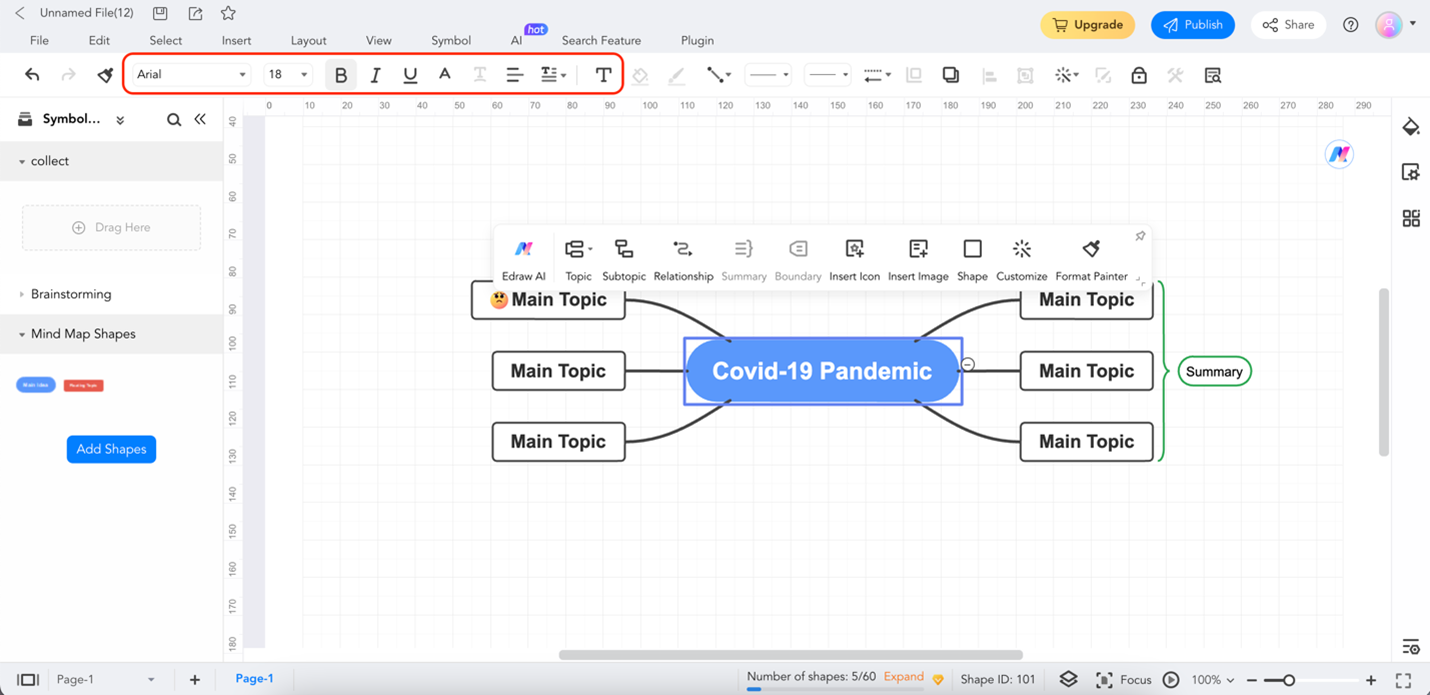Click Format Painter in floating toolbar

[x=1091, y=260]
